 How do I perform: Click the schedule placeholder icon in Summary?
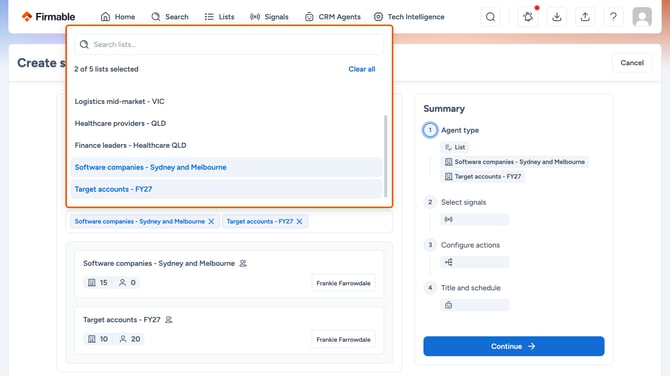(448, 305)
